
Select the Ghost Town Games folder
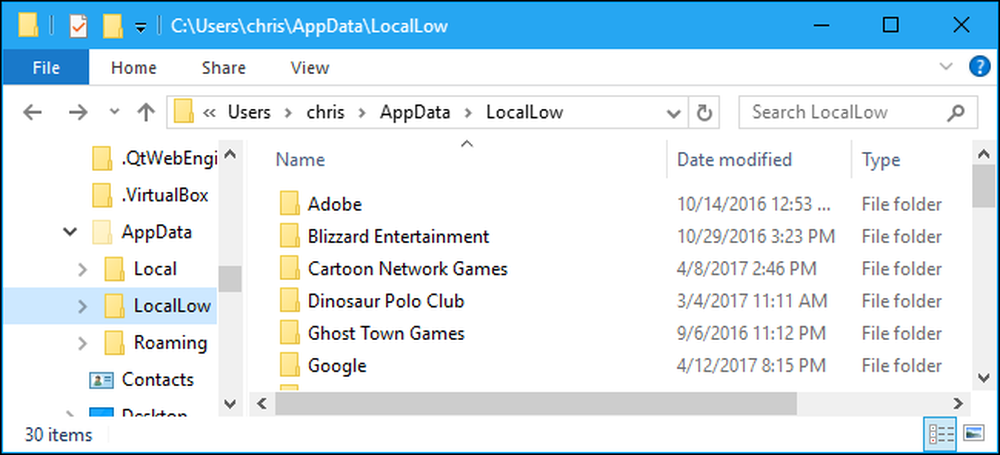click(386, 333)
